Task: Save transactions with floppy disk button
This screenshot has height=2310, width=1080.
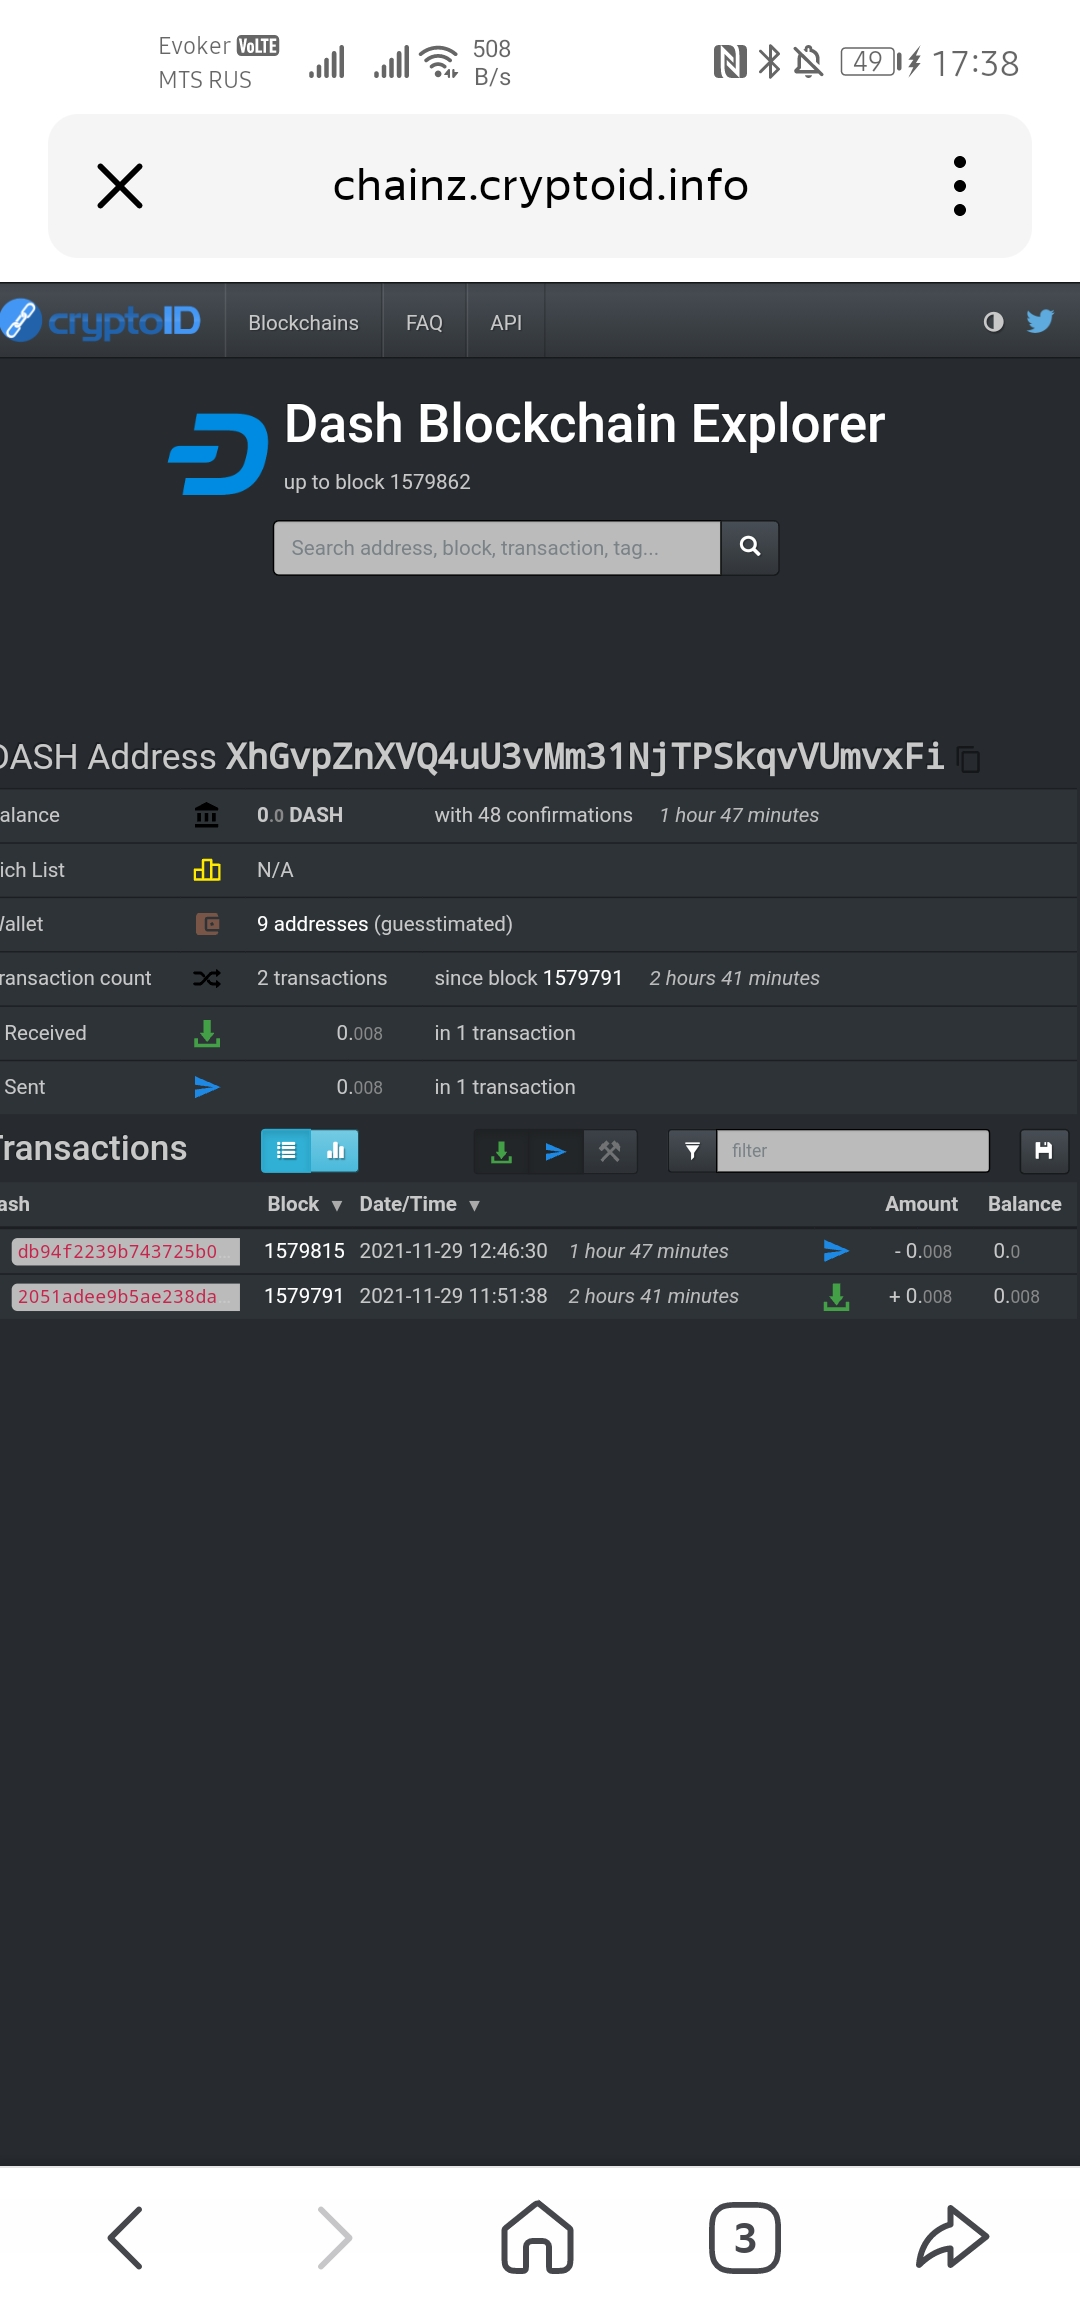Action: tap(1044, 1151)
